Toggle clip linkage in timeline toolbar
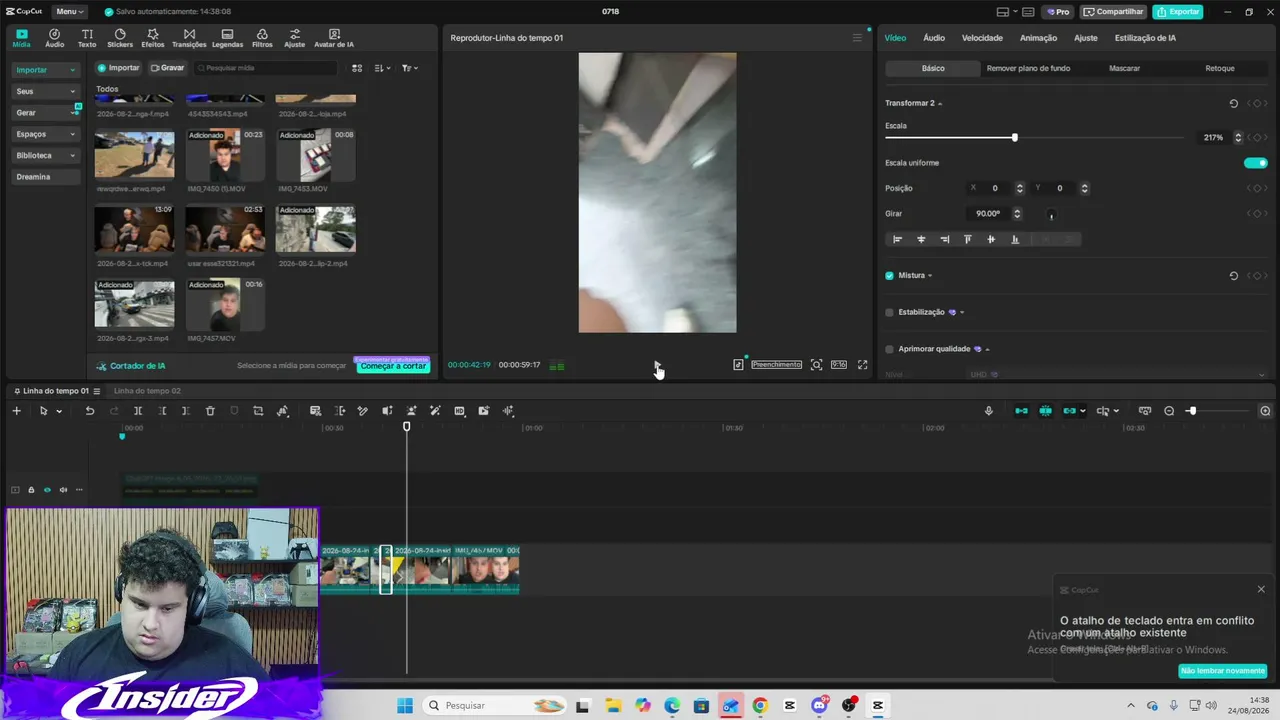This screenshot has width=1280, height=720. [x=1069, y=411]
